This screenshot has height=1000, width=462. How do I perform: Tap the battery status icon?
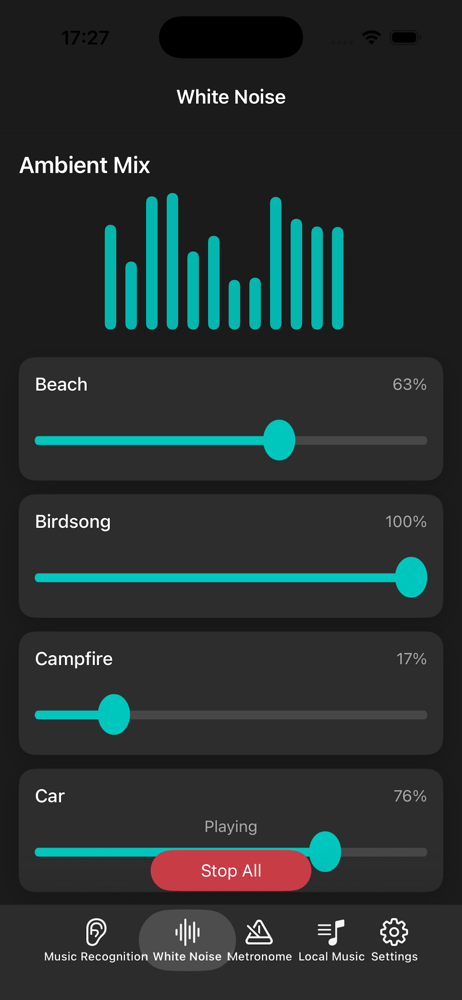tap(403, 38)
